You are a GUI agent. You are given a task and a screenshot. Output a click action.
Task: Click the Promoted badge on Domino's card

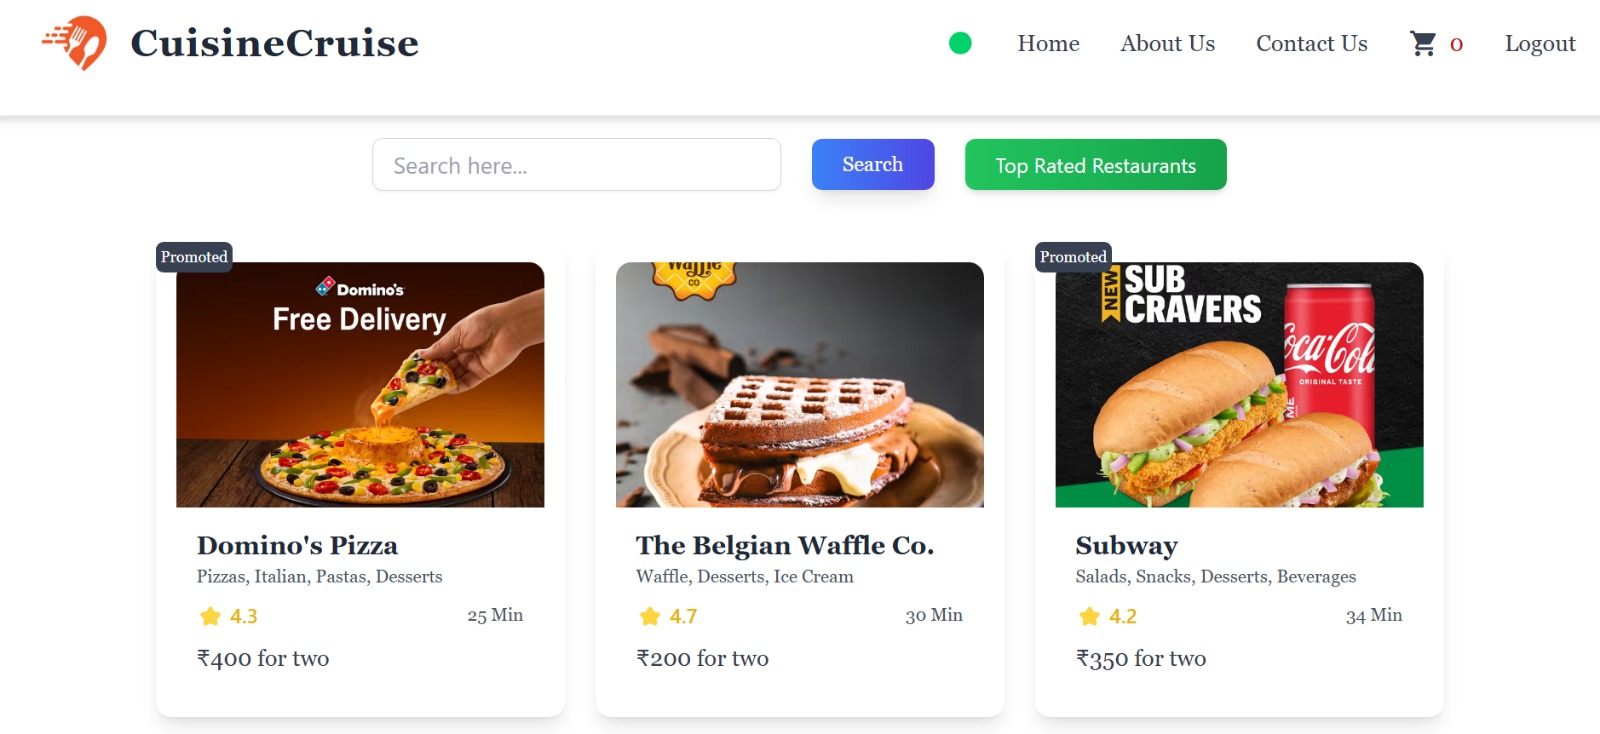click(194, 257)
